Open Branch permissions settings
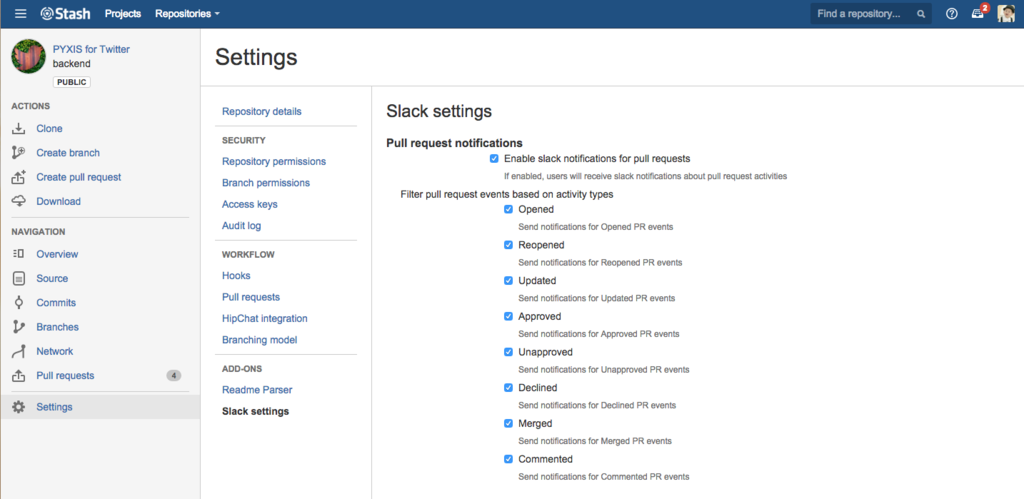1024x499 pixels. coord(266,183)
